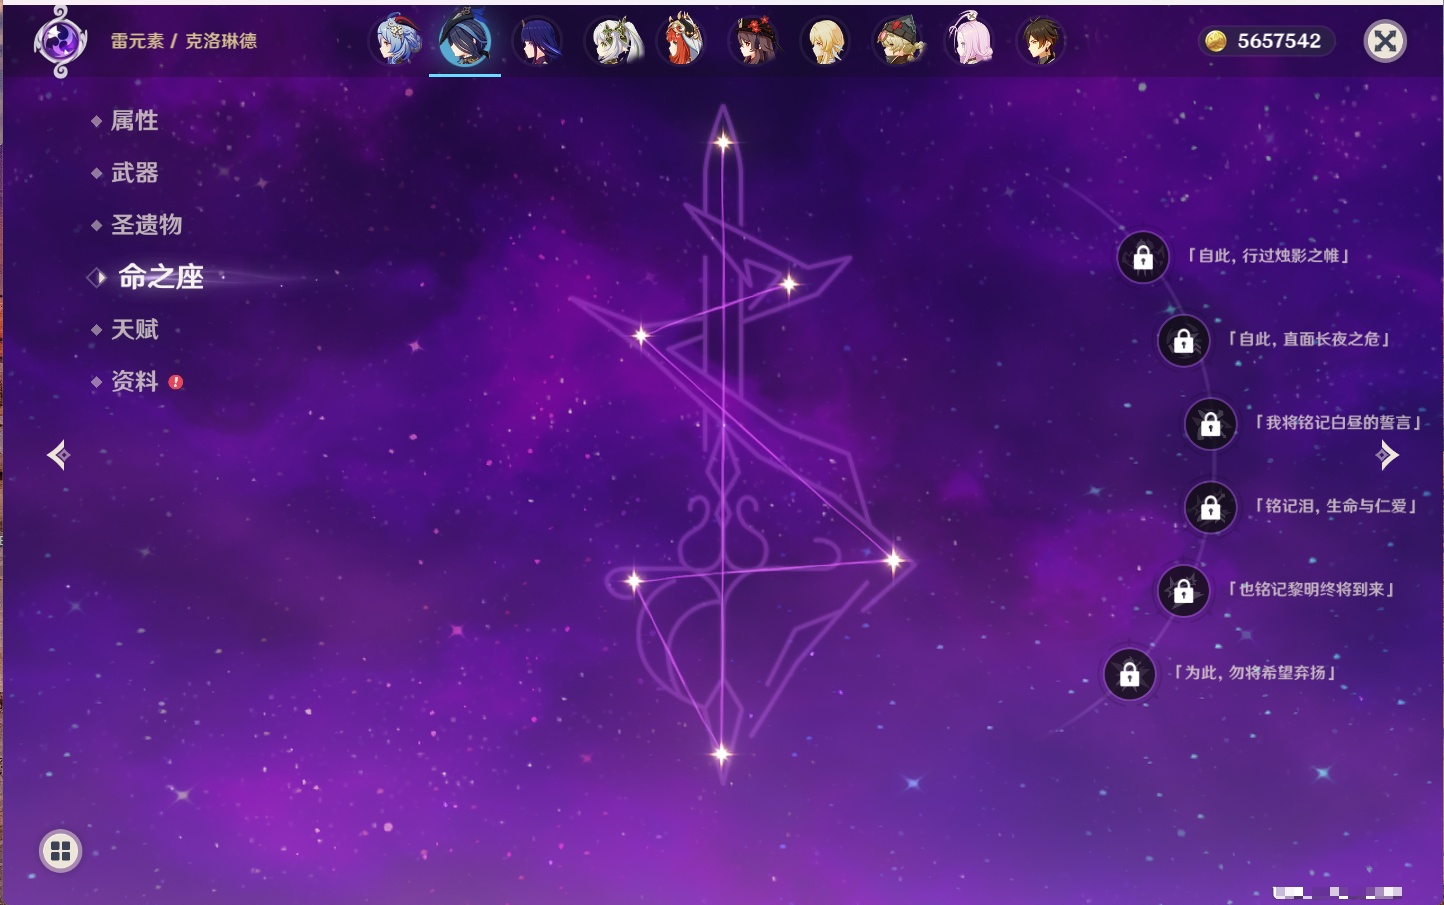Click the Mora balance 5657542
This screenshot has width=1444, height=905.
(1267, 41)
